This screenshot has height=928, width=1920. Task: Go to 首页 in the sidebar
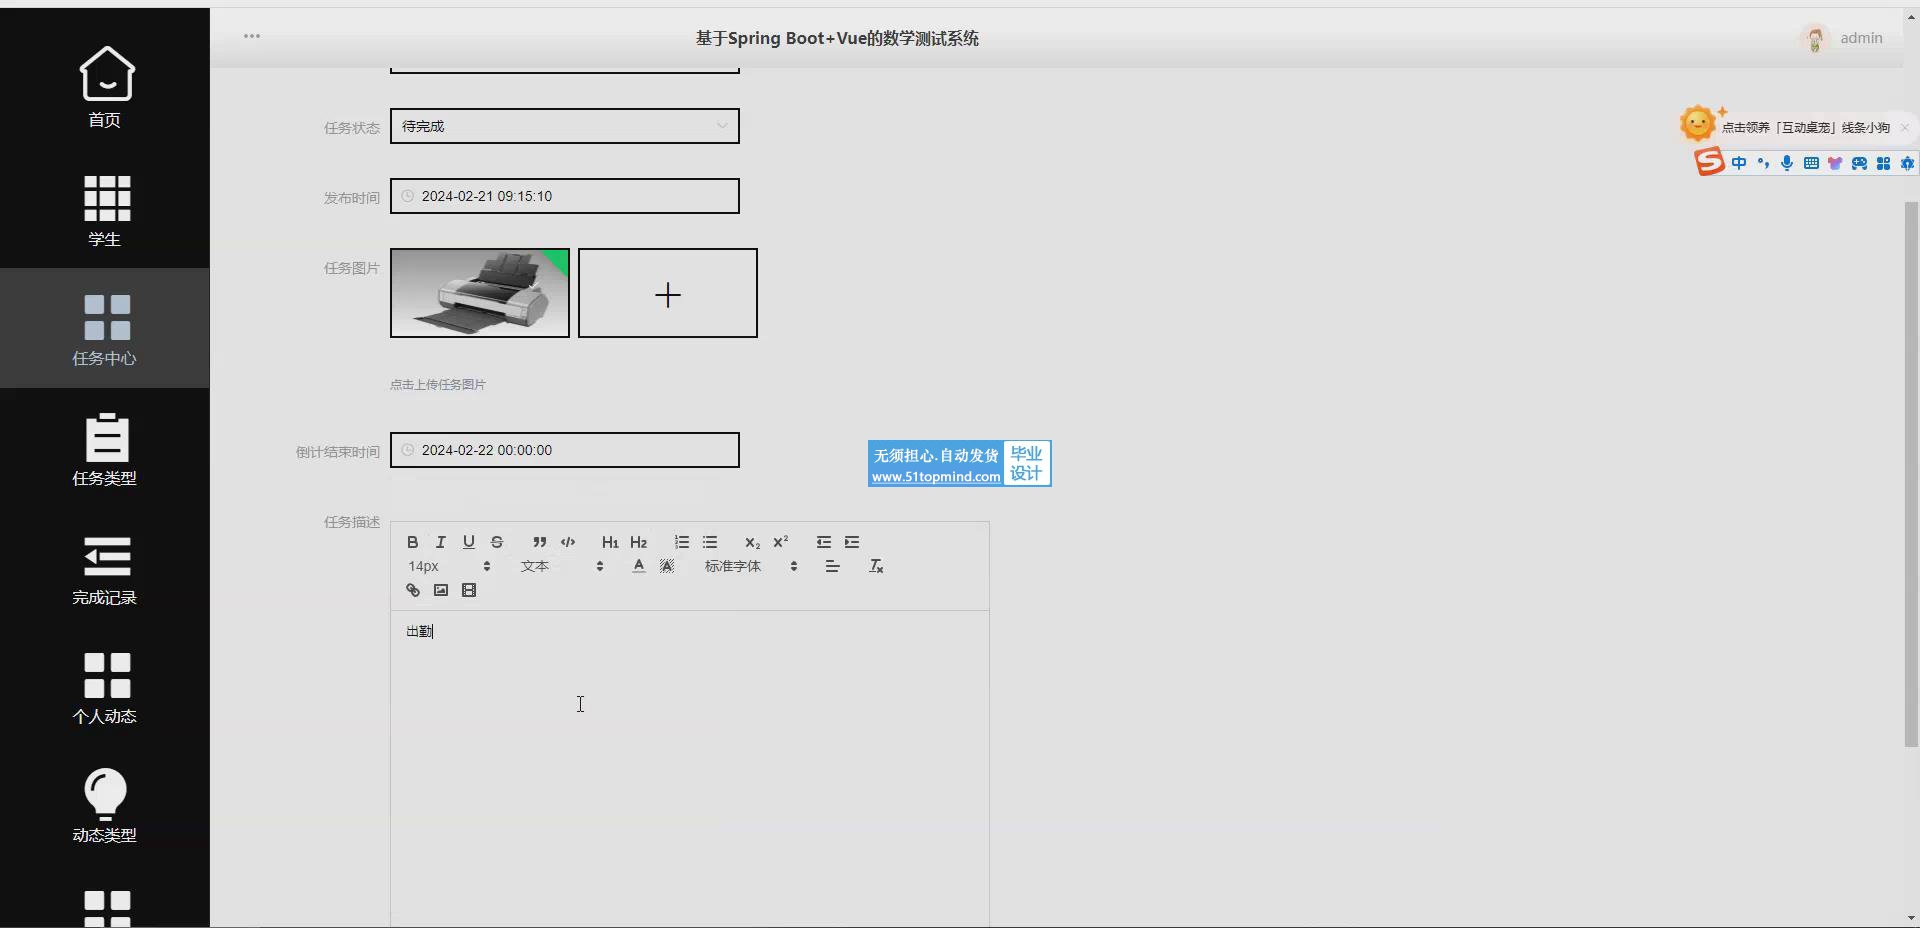[105, 88]
